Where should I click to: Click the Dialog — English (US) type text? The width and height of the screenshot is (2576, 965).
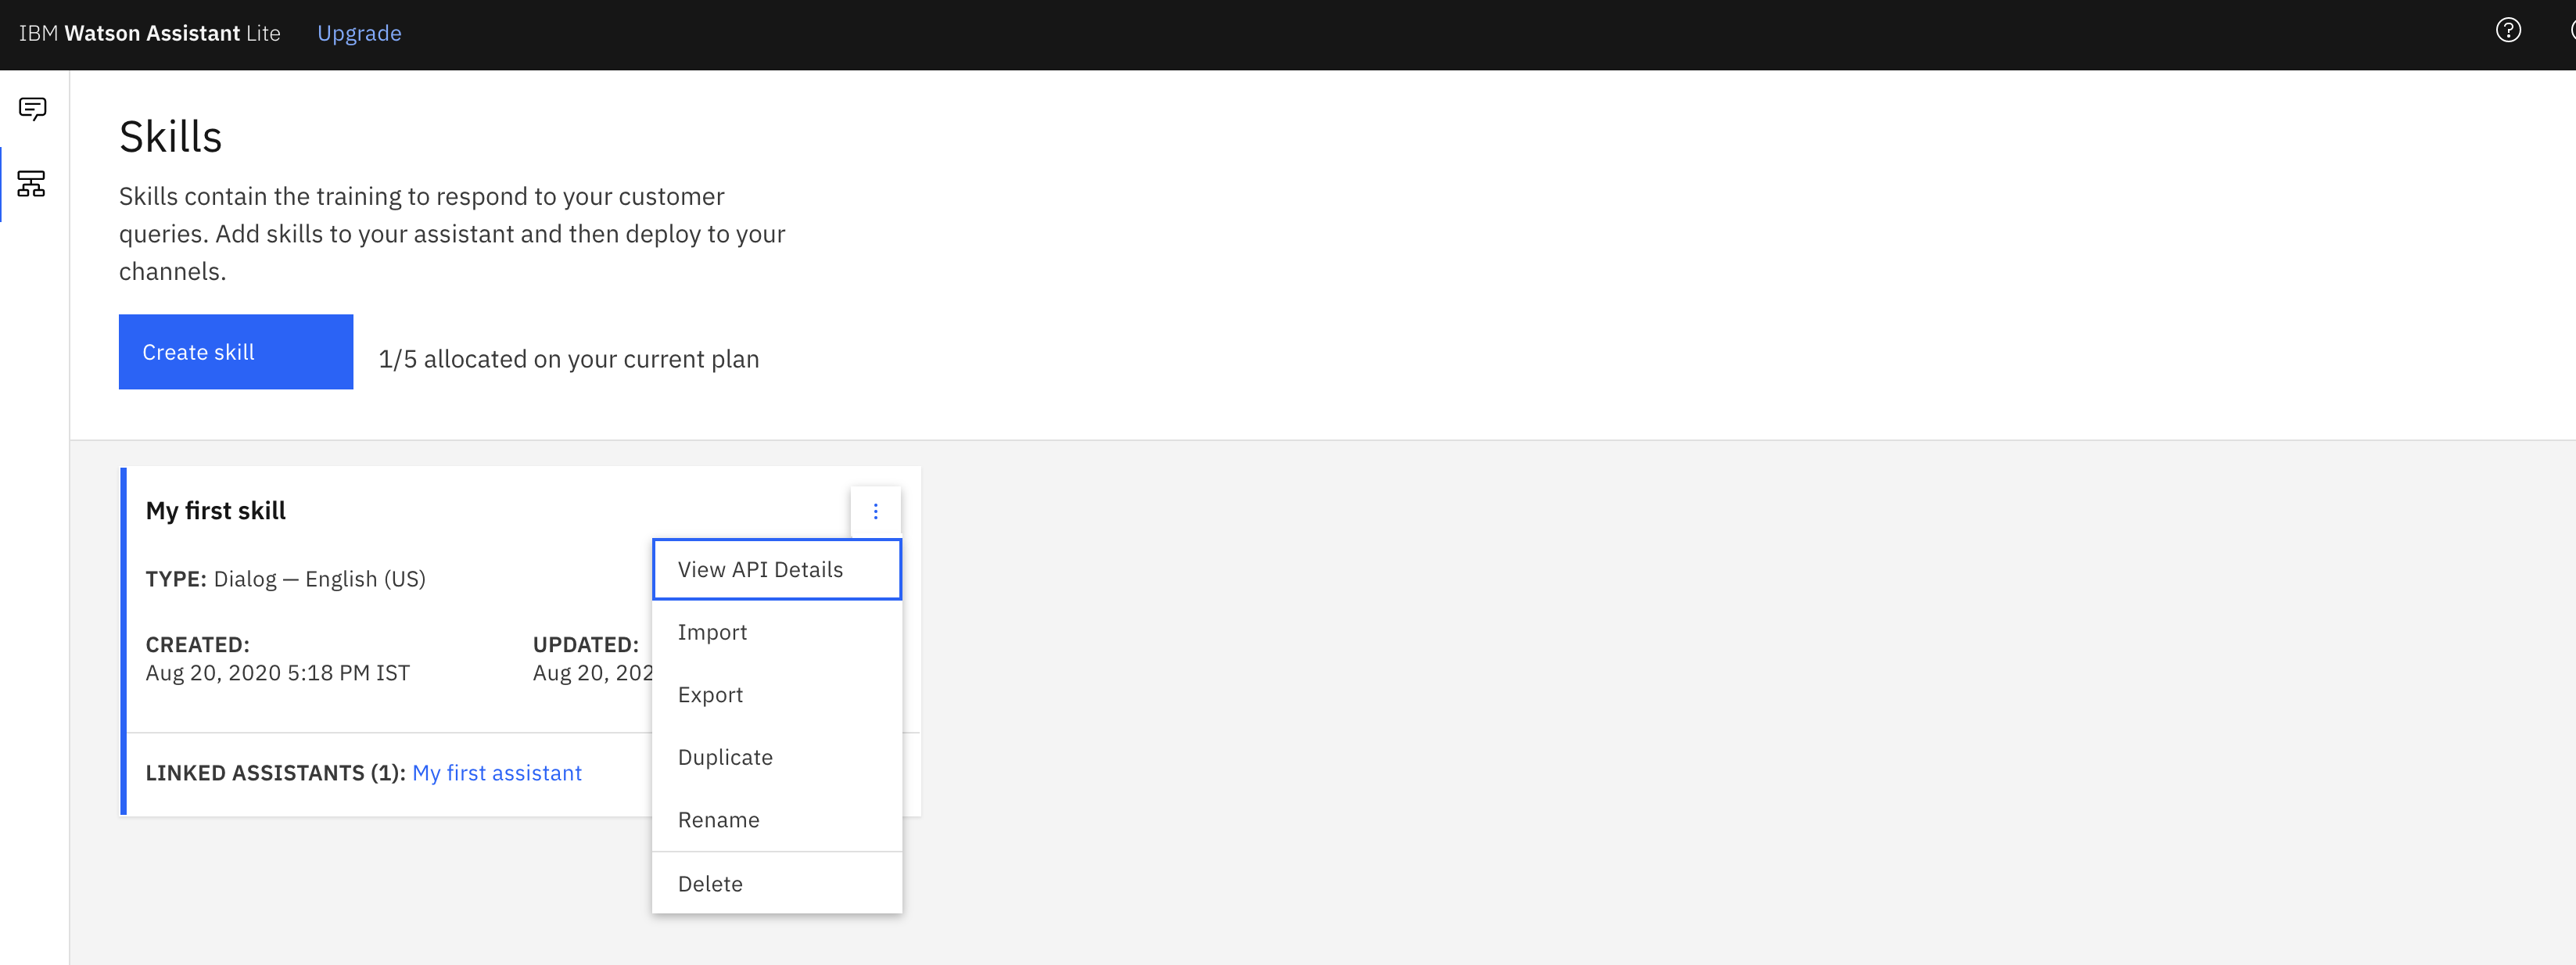pyautogui.click(x=320, y=578)
